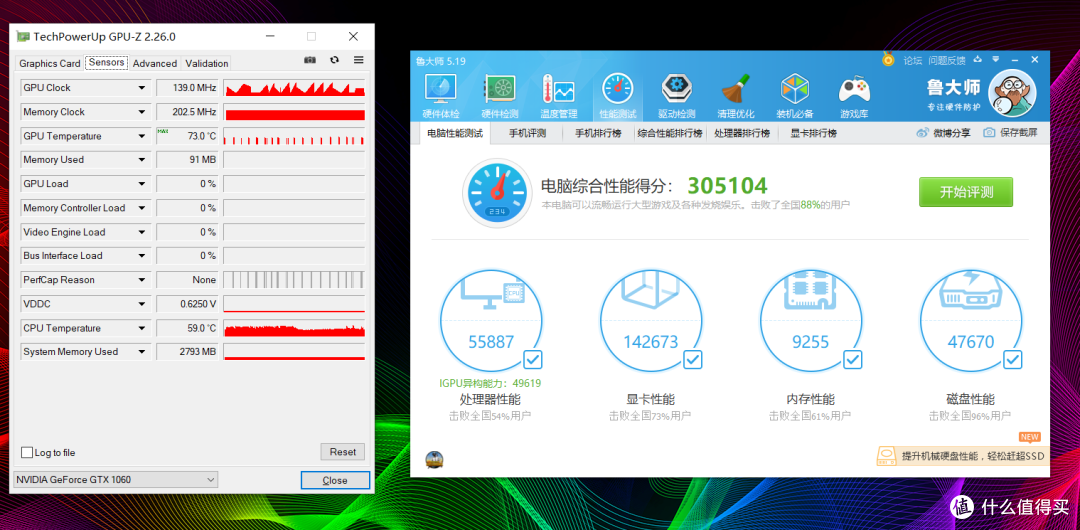The height and width of the screenshot is (530, 1080).
Task: Click 保存截屏 save screenshot link
Action: pyautogui.click(x=1010, y=133)
